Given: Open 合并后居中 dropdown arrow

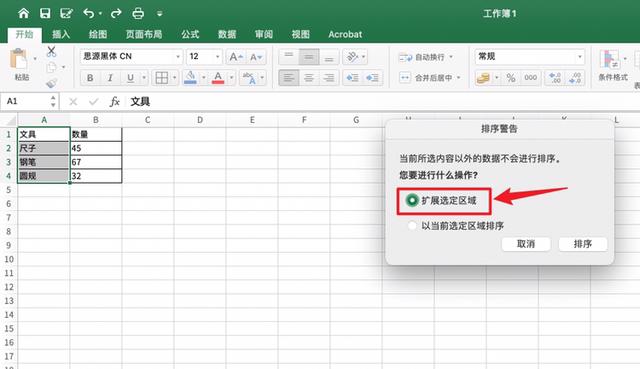Looking at the screenshot, I should pyautogui.click(x=458, y=78).
